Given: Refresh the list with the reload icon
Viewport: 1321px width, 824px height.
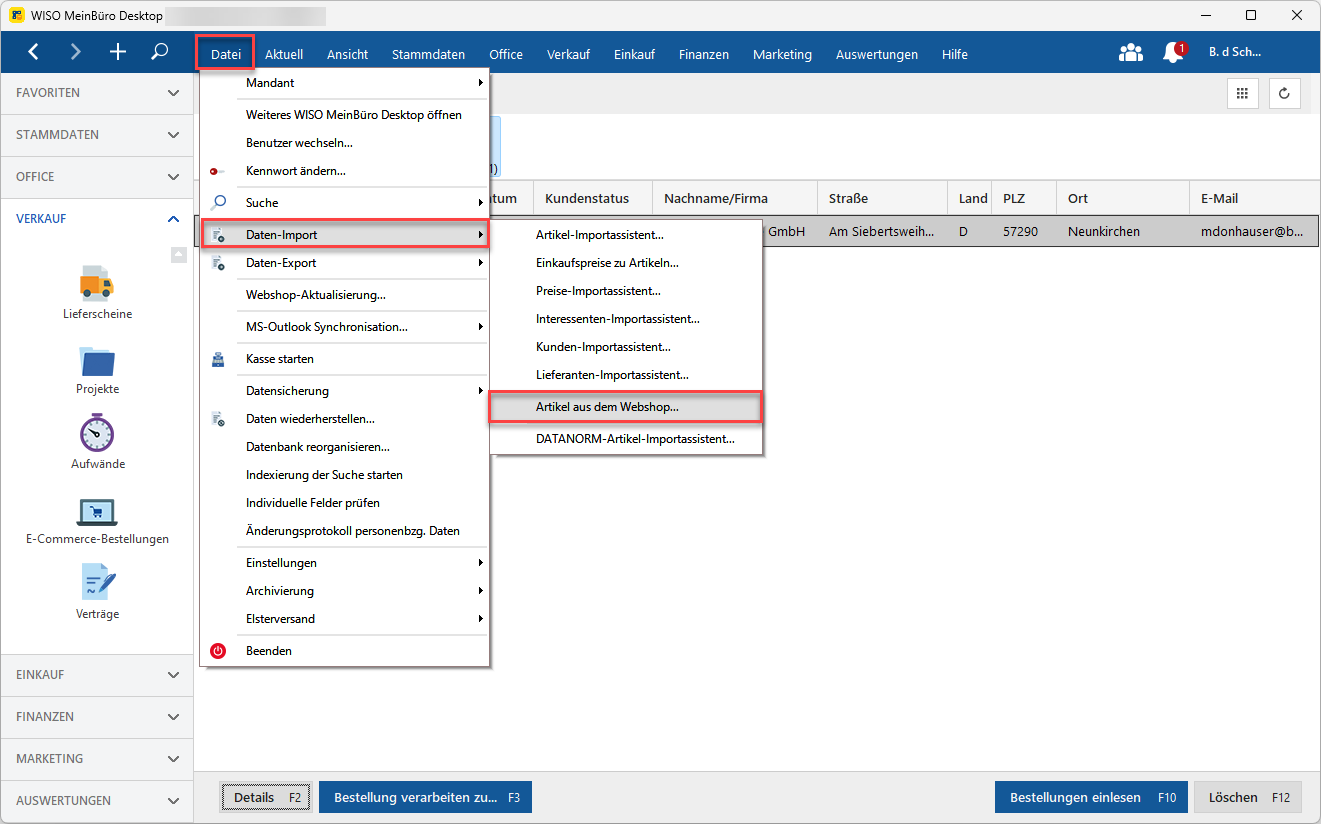Looking at the screenshot, I should click(x=1285, y=93).
